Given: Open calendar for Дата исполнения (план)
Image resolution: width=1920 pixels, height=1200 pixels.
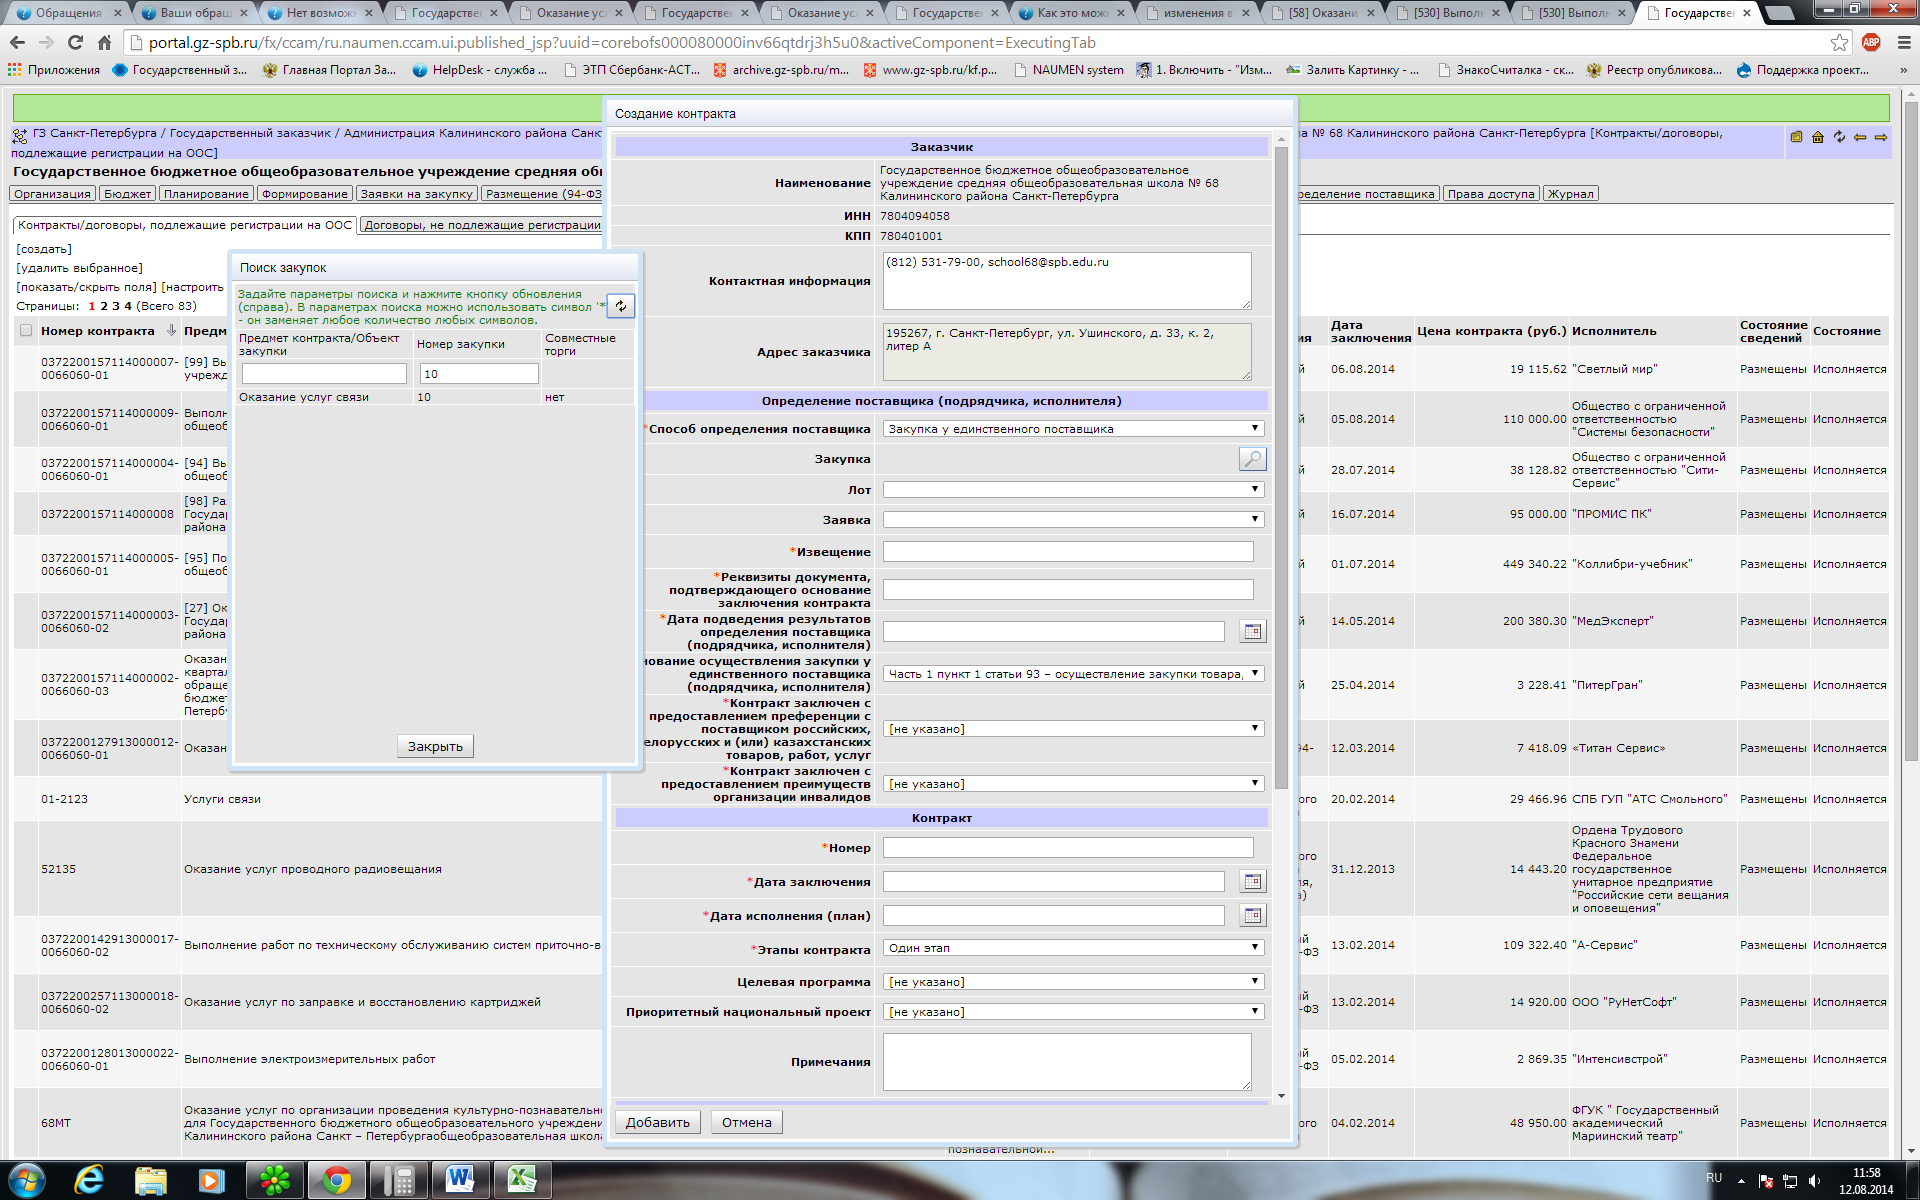Looking at the screenshot, I should pos(1252,915).
